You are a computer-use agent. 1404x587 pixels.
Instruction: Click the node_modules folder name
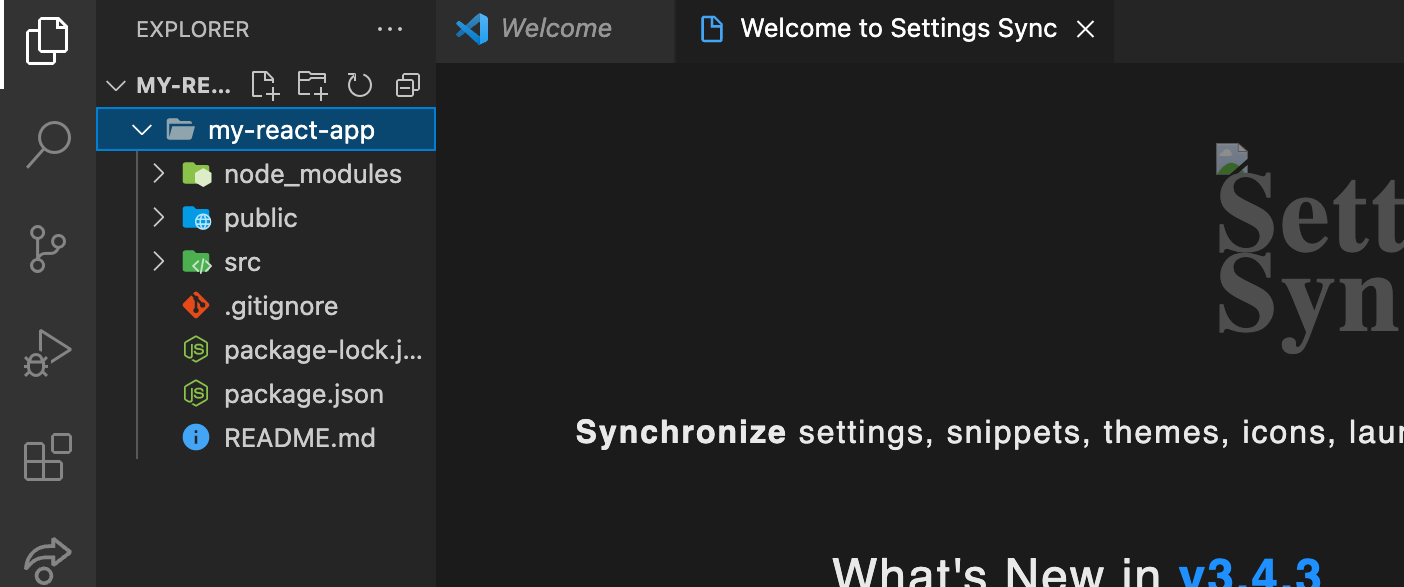(313, 174)
